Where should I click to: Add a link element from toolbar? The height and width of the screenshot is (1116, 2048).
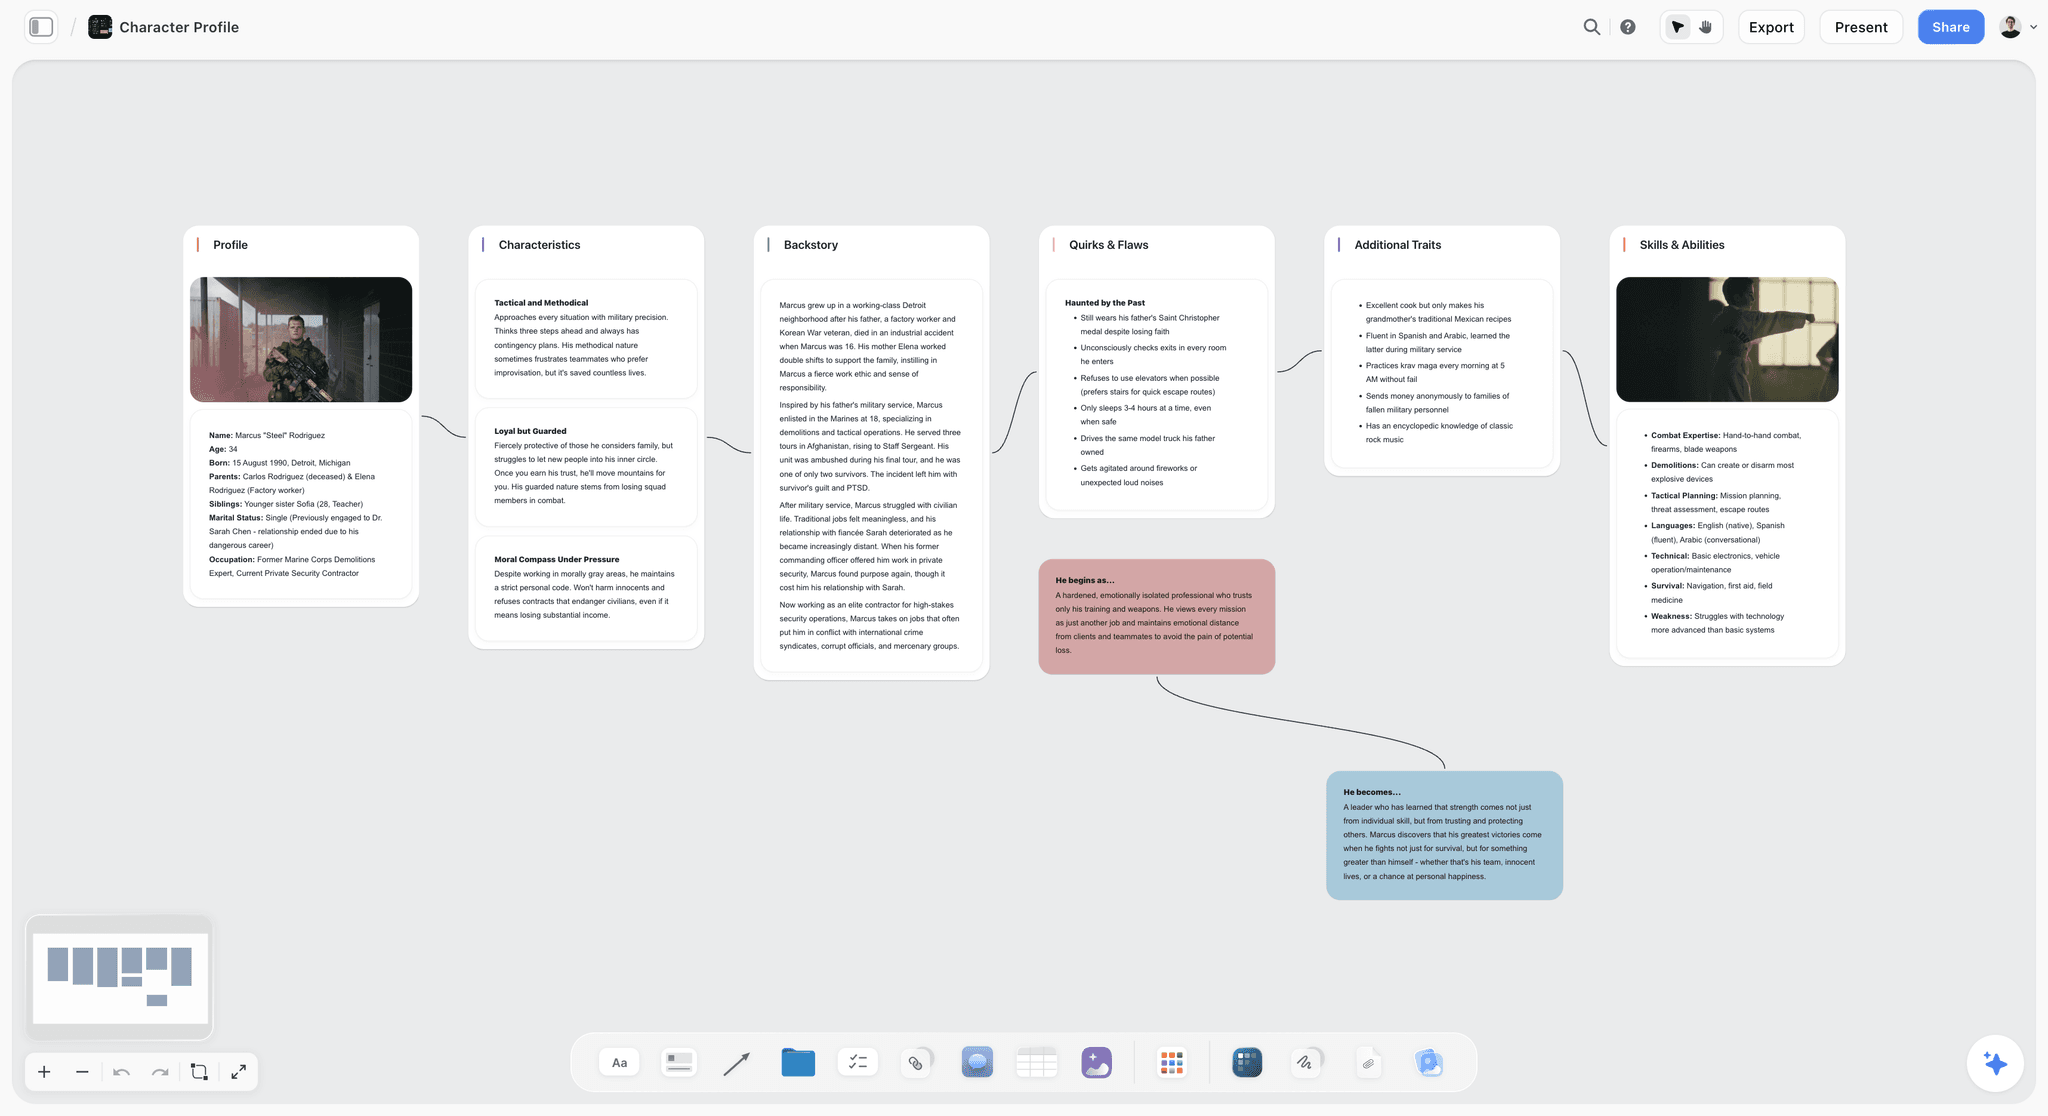coord(916,1062)
